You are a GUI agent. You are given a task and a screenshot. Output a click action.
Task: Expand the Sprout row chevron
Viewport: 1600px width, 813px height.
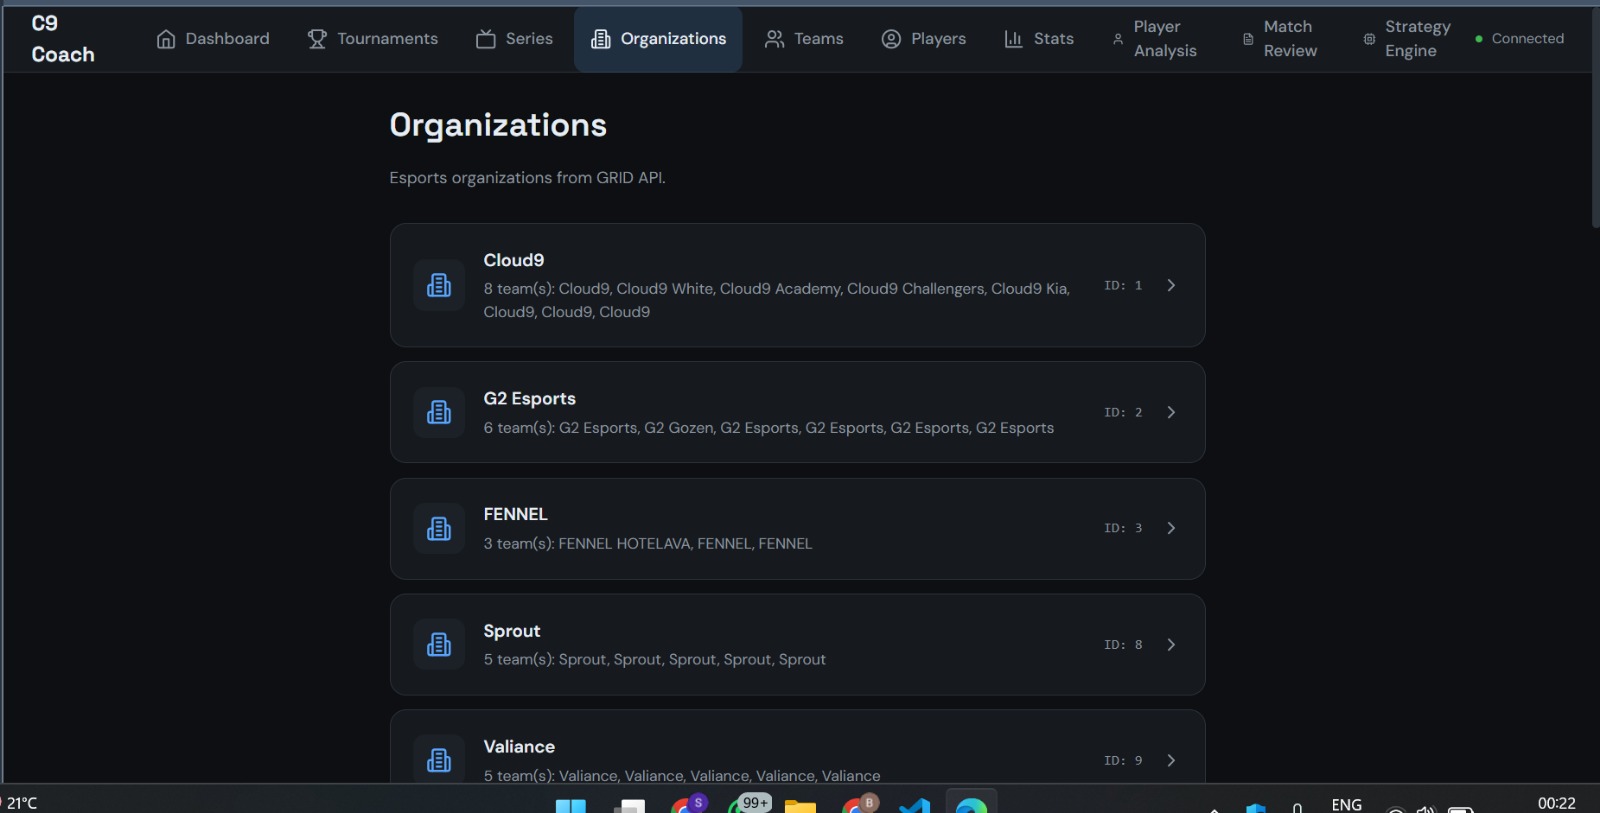pyautogui.click(x=1171, y=645)
